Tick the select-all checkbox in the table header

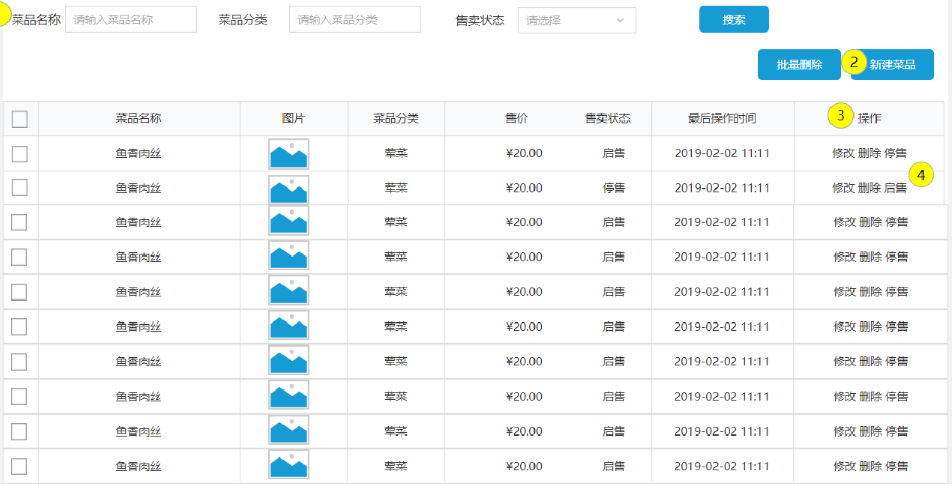click(19, 119)
